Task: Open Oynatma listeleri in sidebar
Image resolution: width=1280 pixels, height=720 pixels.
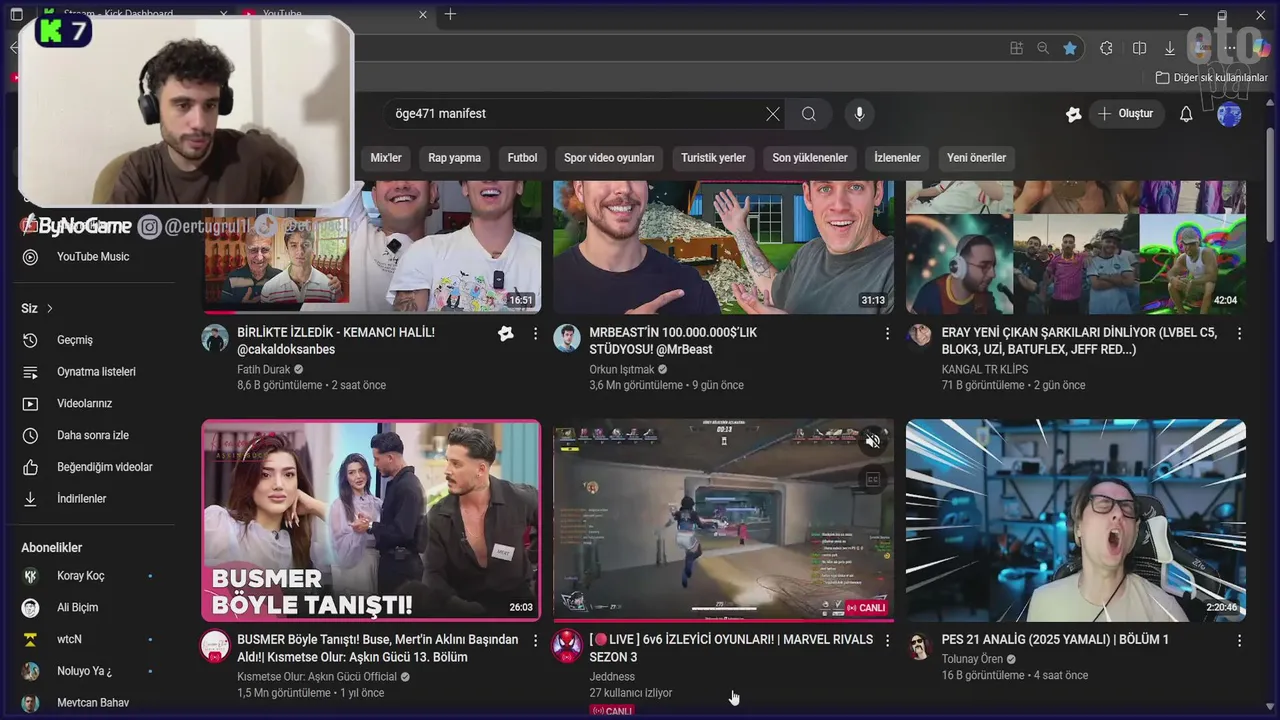Action: [97, 372]
